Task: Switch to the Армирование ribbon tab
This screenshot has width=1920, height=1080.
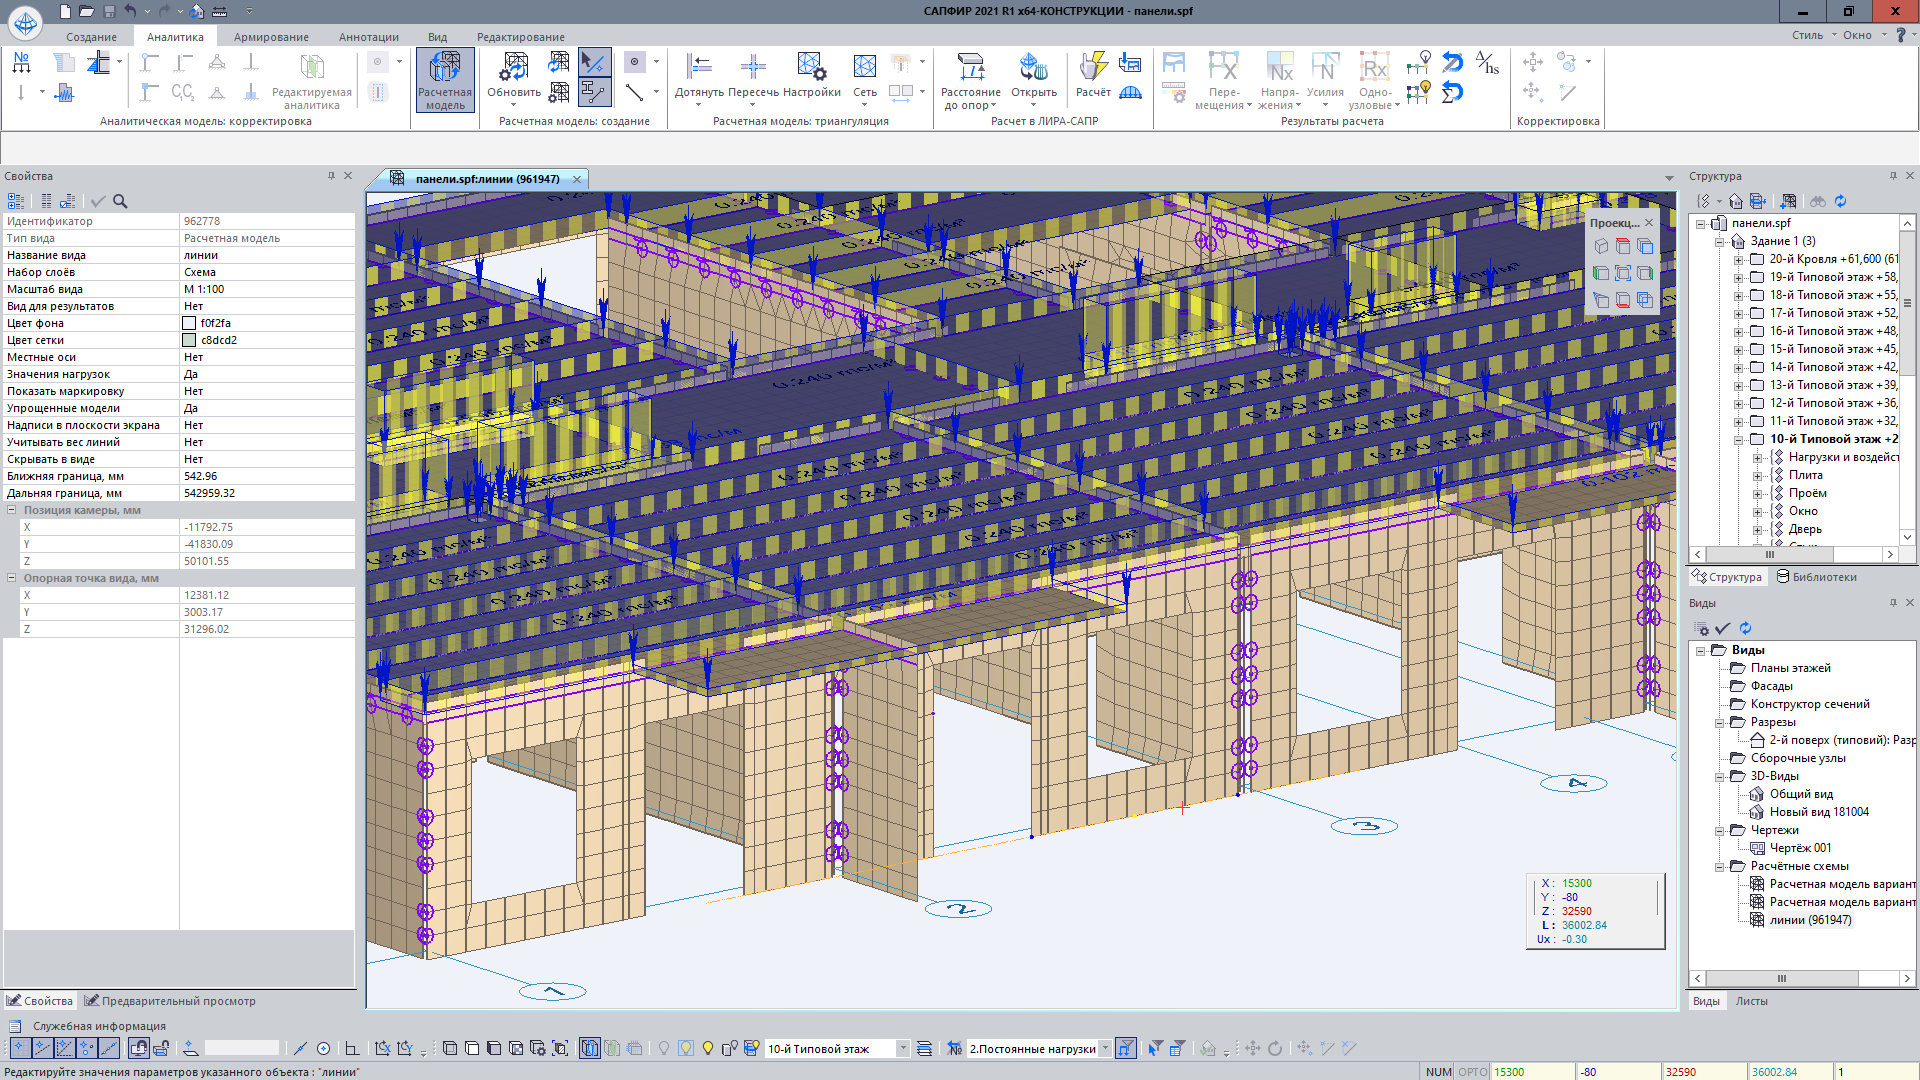Action: (271, 37)
